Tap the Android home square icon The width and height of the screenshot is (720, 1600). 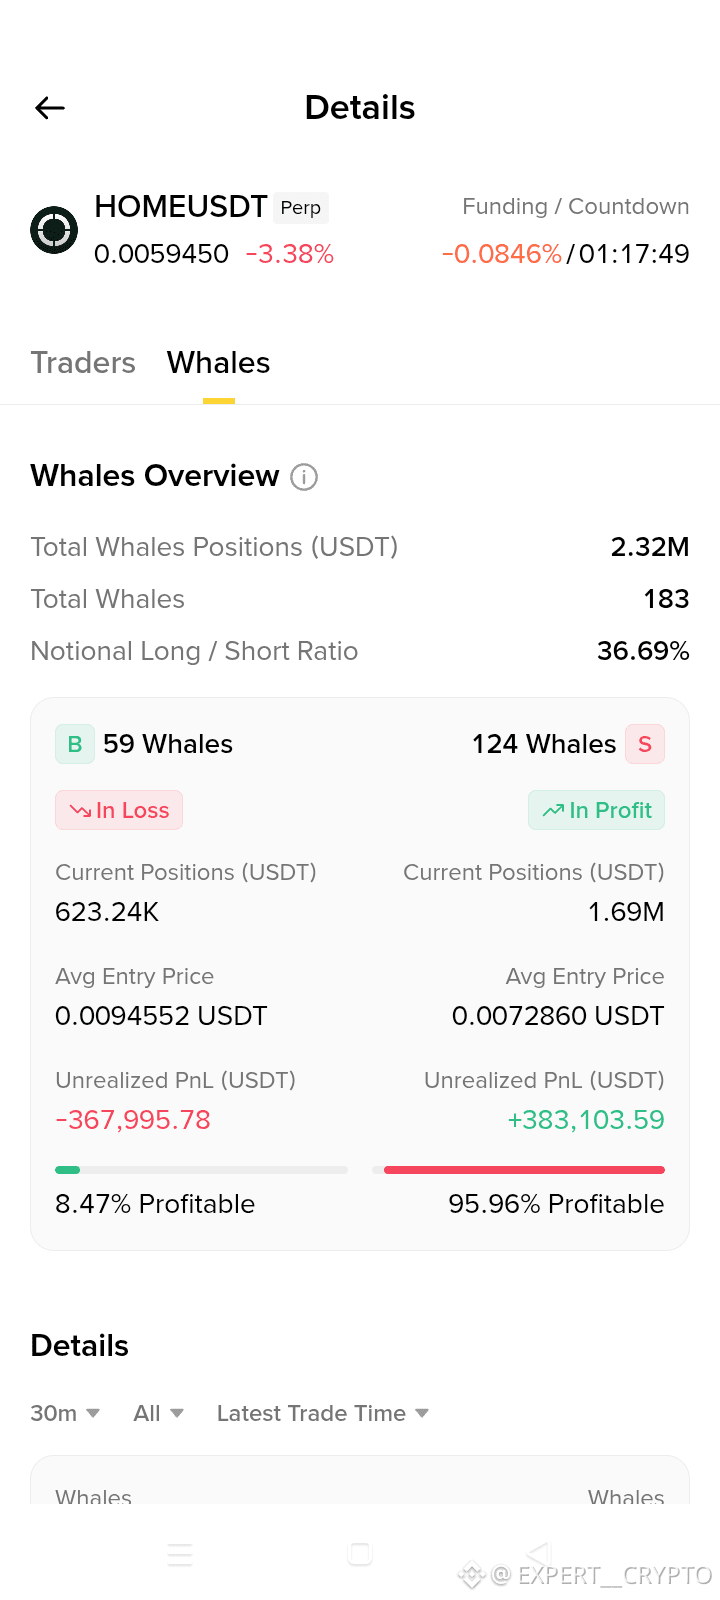pyautogui.click(x=360, y=1554)
